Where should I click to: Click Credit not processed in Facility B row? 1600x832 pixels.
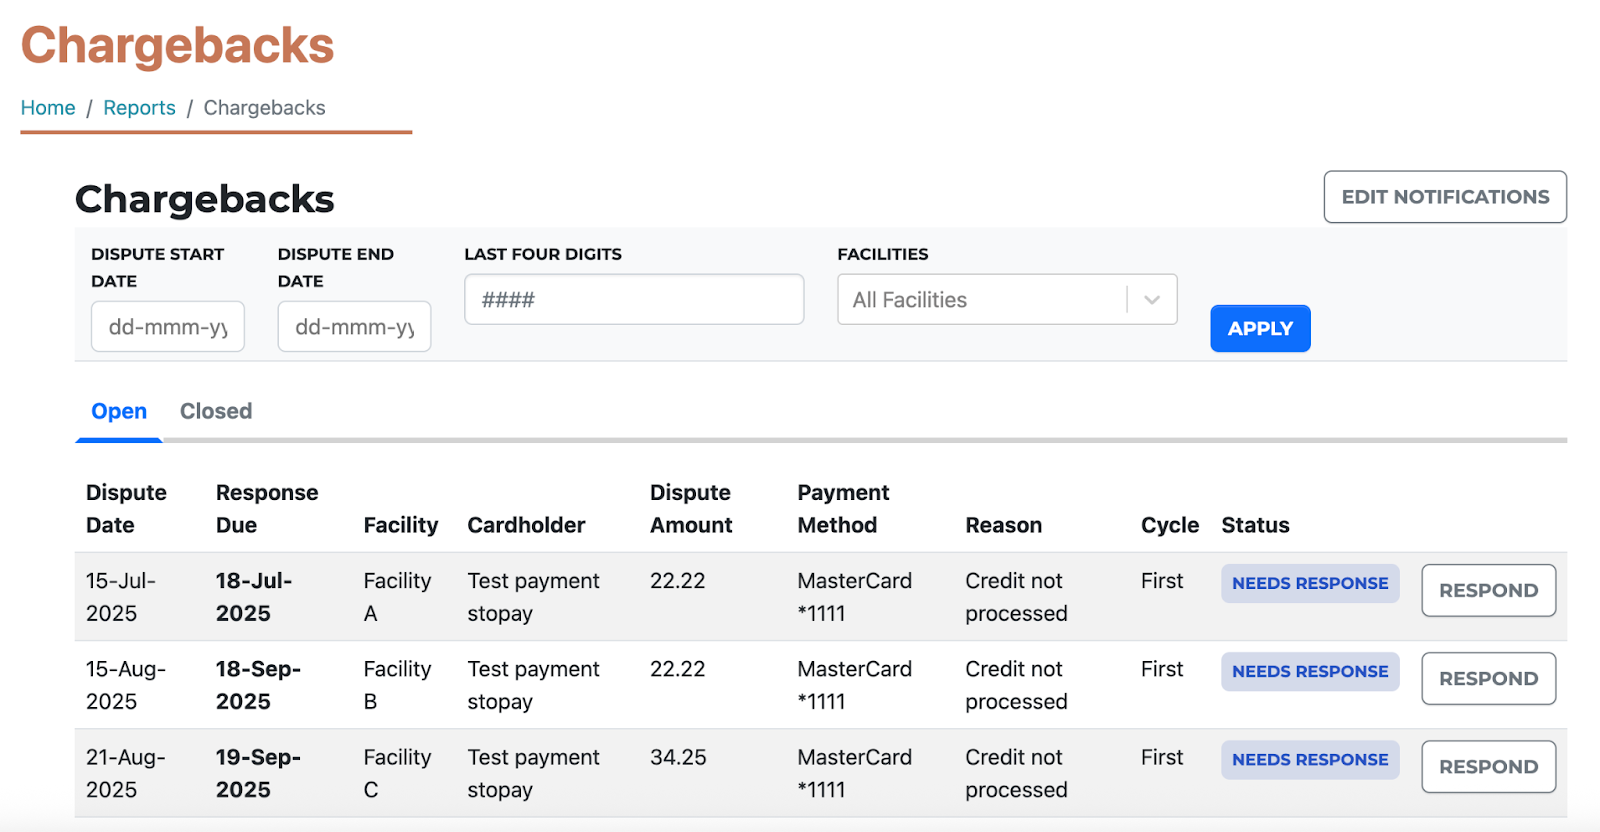tap(1016, 685)
